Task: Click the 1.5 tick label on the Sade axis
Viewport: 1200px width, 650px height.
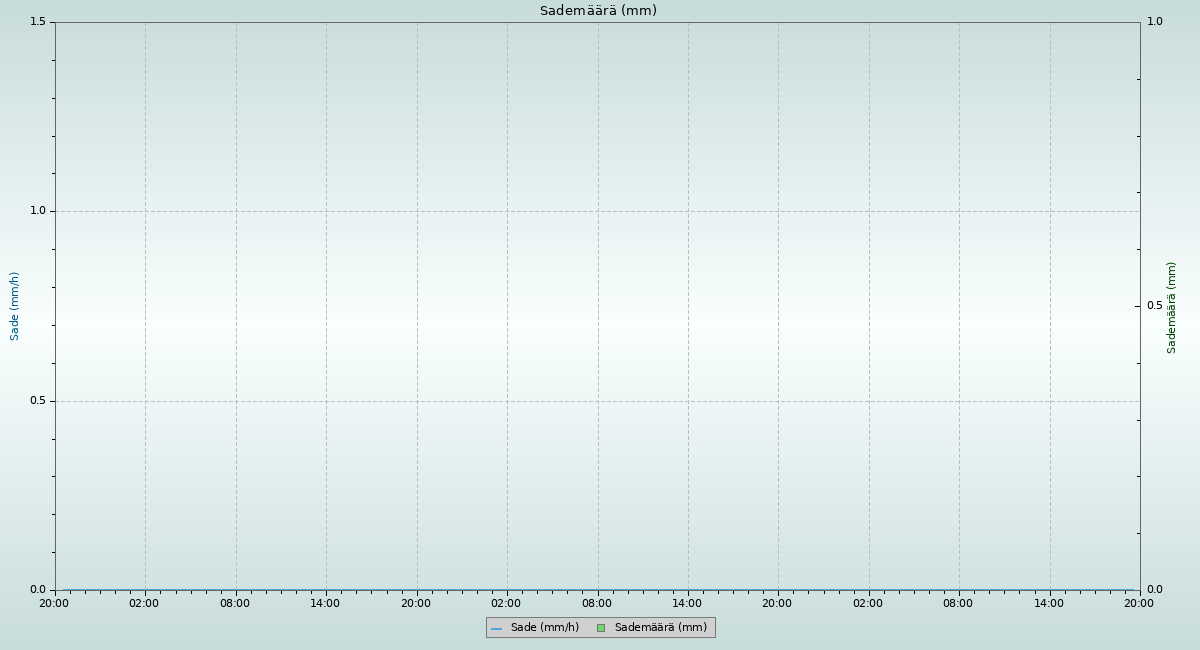Action: pyautogui.click(x=39, y=22)
